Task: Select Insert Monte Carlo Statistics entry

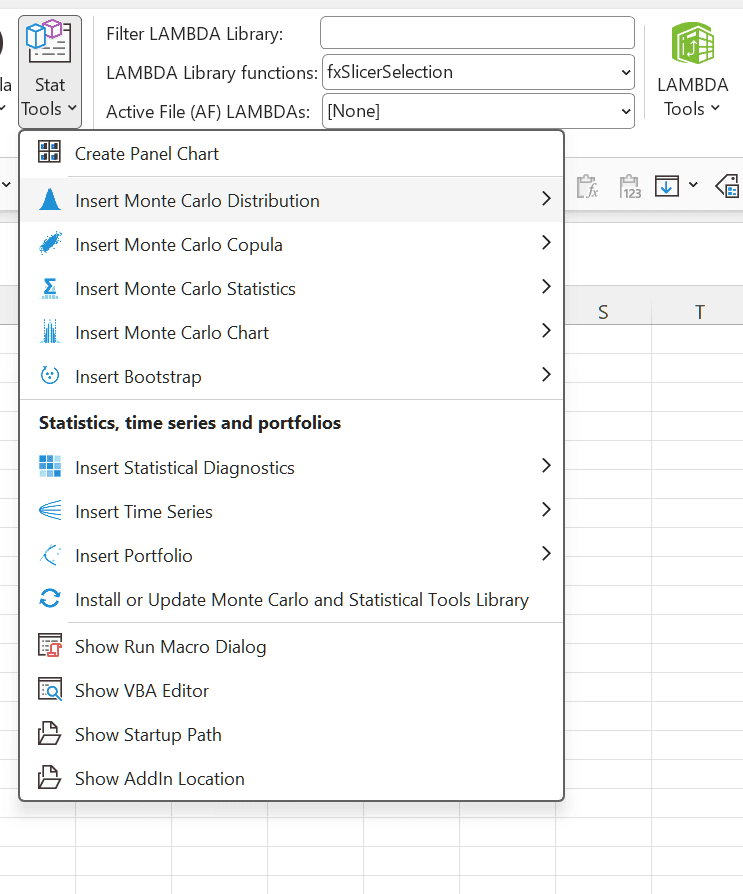Action: tap(291, 288)
